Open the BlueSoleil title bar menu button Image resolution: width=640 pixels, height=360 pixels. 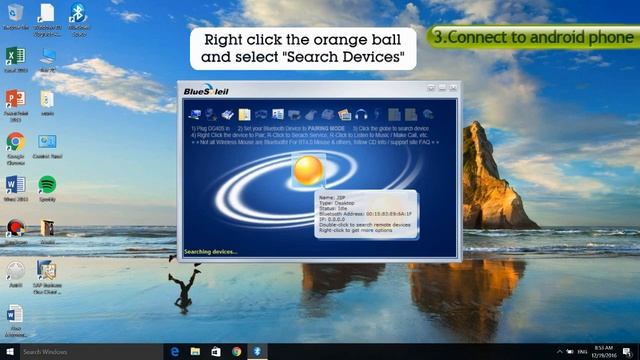point(431,88)
